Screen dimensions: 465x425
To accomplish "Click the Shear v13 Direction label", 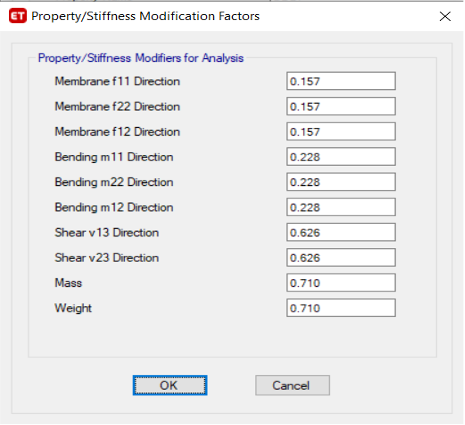I will click(107, 232).
